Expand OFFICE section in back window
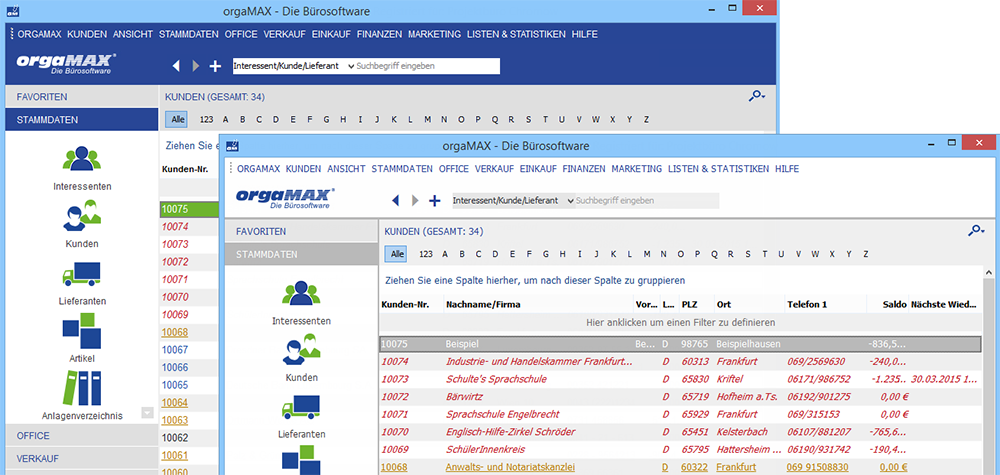 (x=81, y=435)
